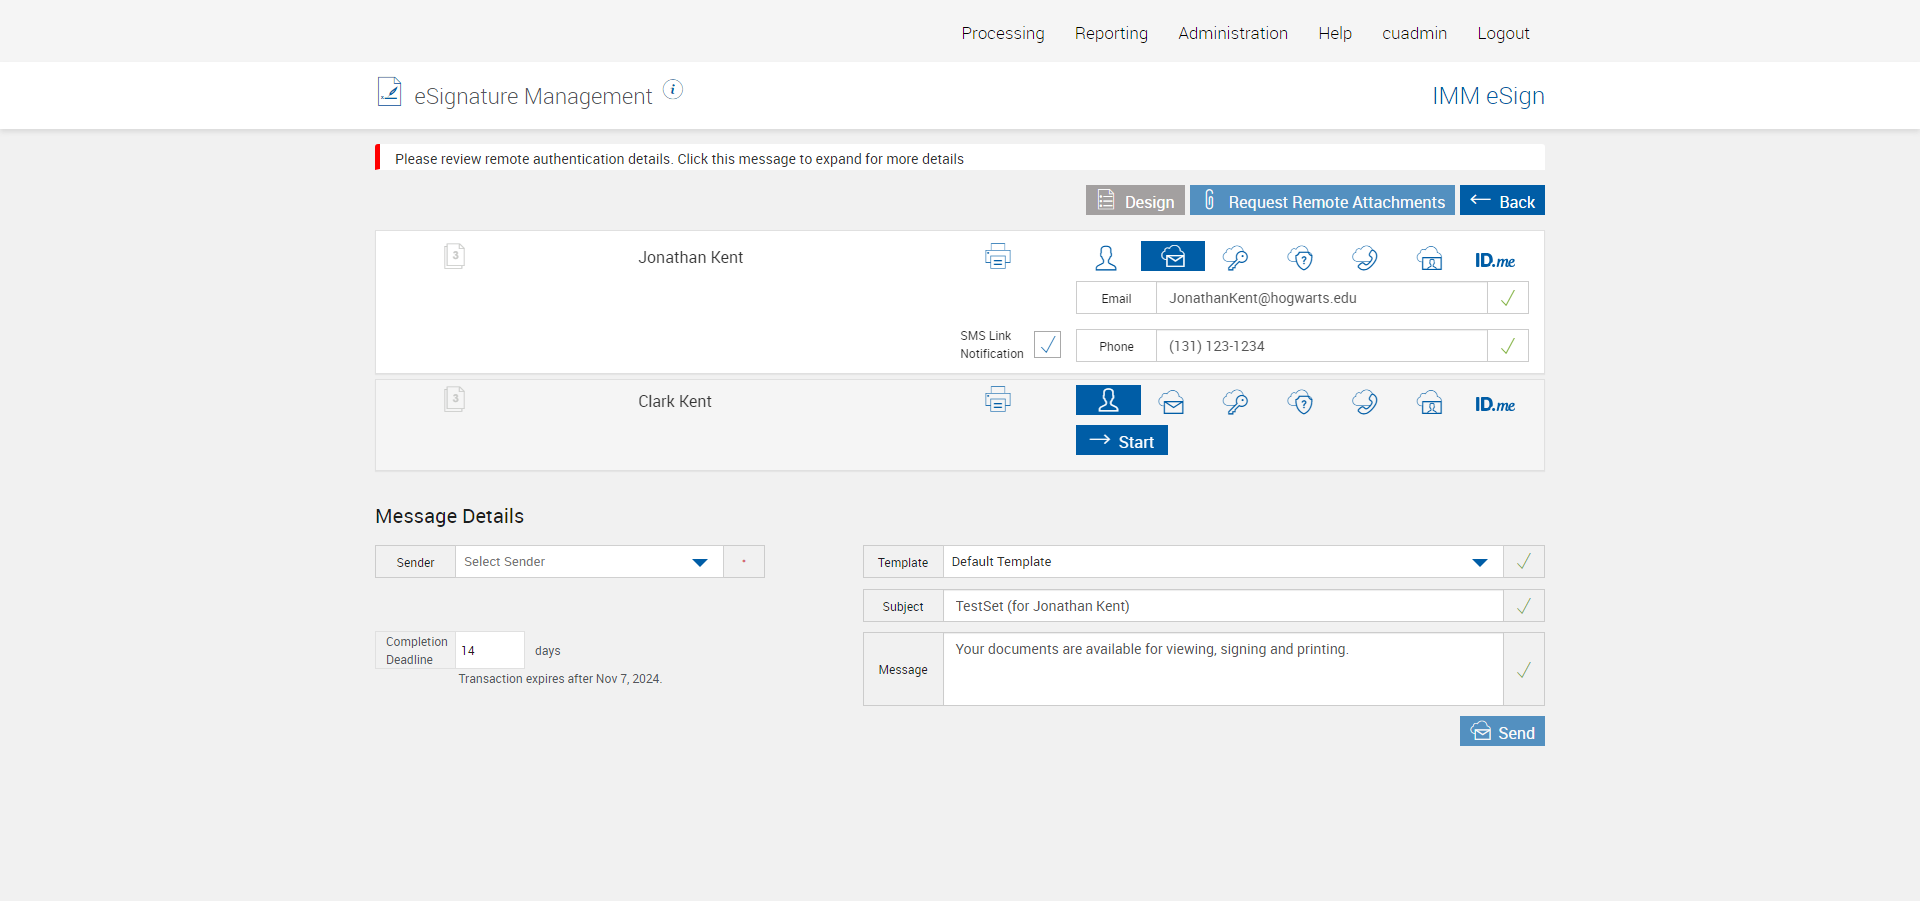Click the document icon beside Jonathan Kent
The image size is (1920, 901).
point(455,256)
